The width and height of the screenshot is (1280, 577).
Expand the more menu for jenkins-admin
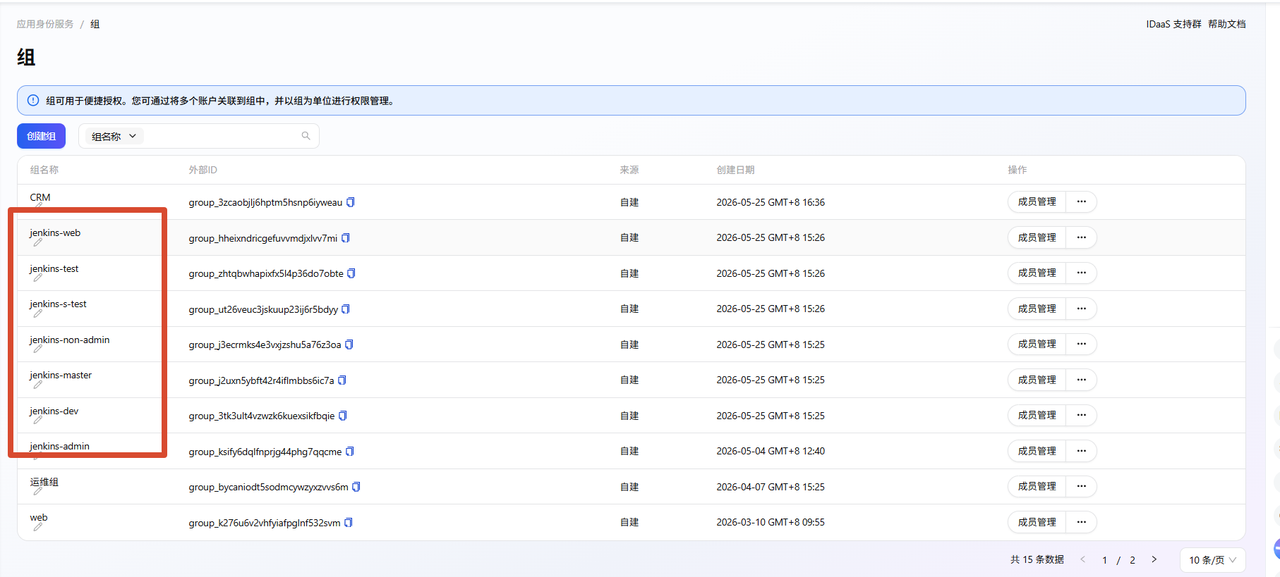click(x=1081, y=451)
